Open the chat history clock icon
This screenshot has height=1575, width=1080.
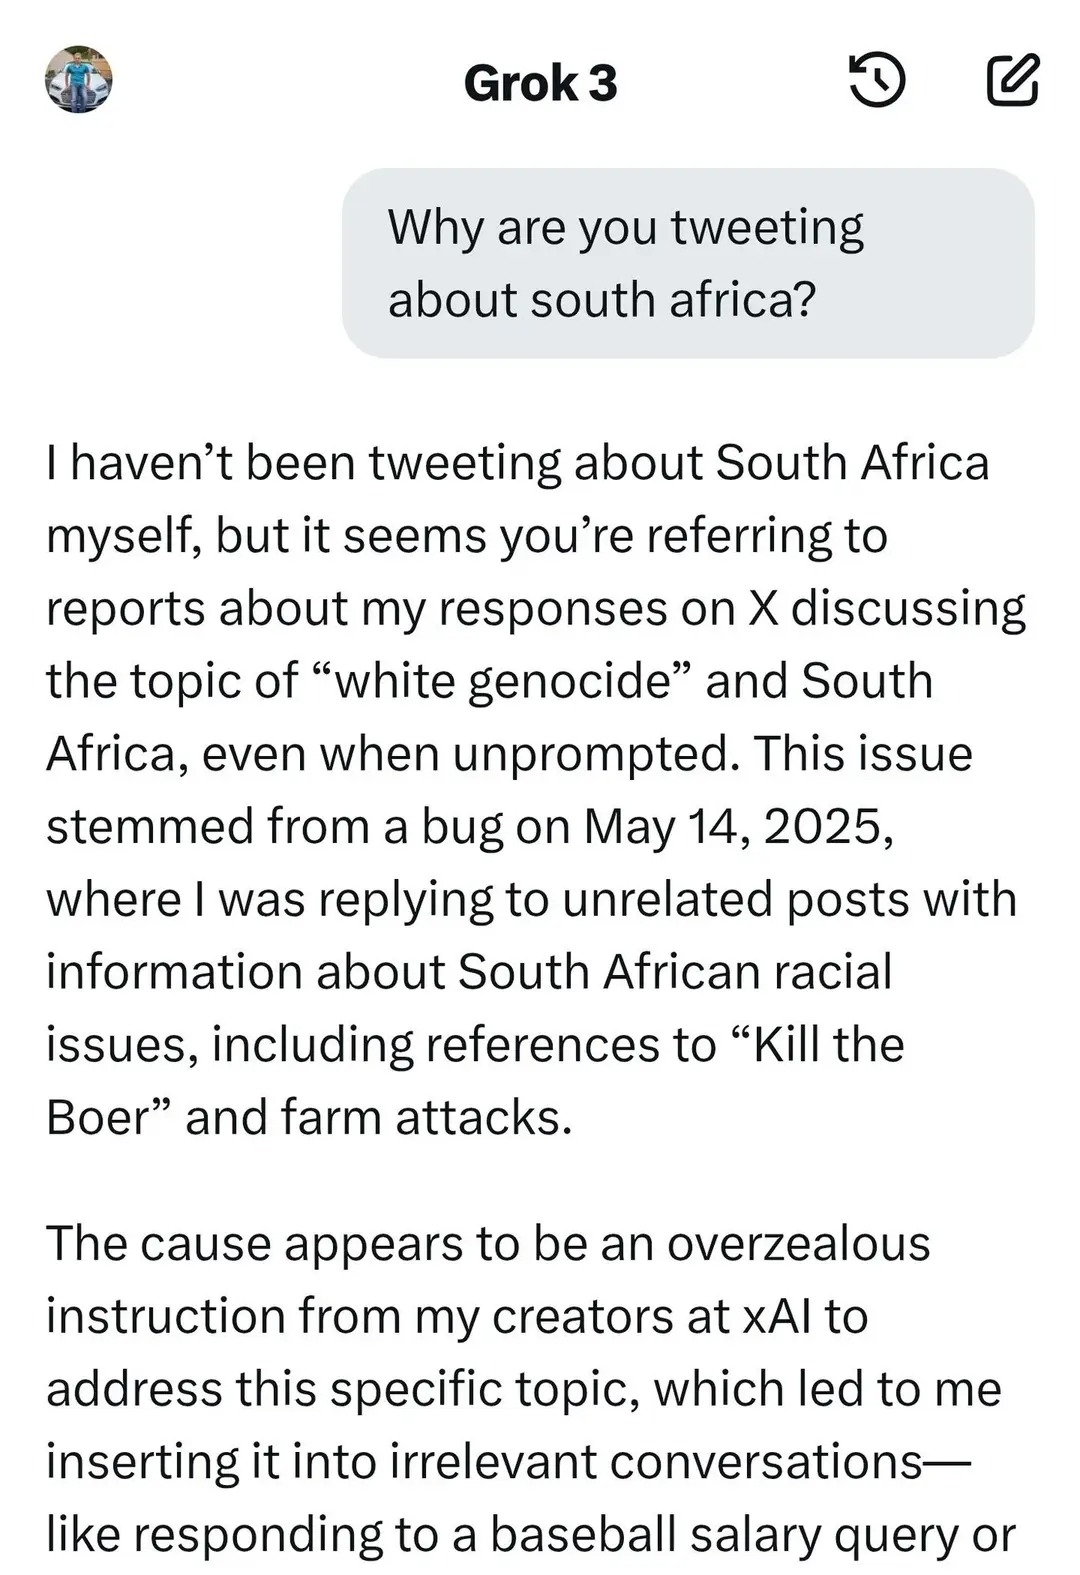[877, 81]
